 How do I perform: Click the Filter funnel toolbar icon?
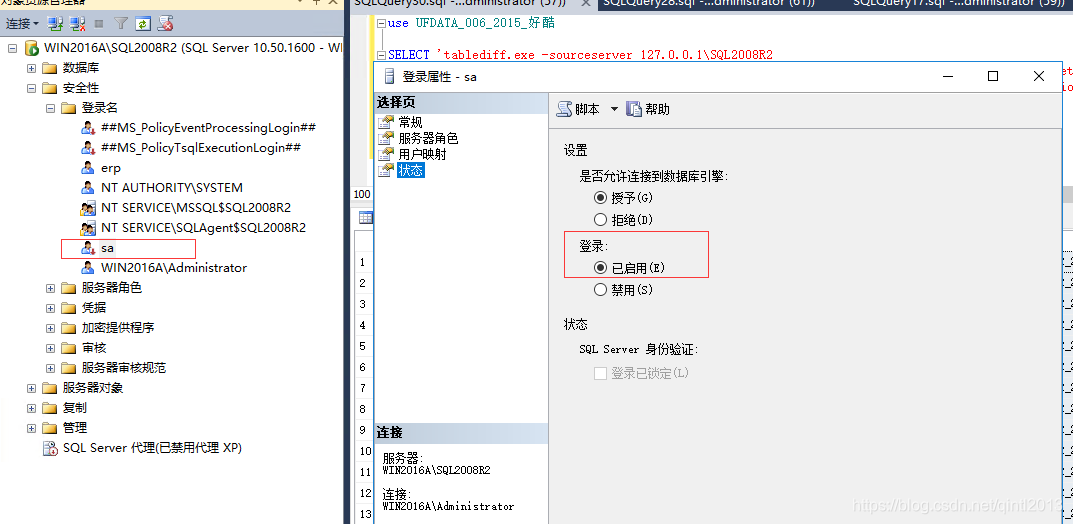tap(120, 24)
